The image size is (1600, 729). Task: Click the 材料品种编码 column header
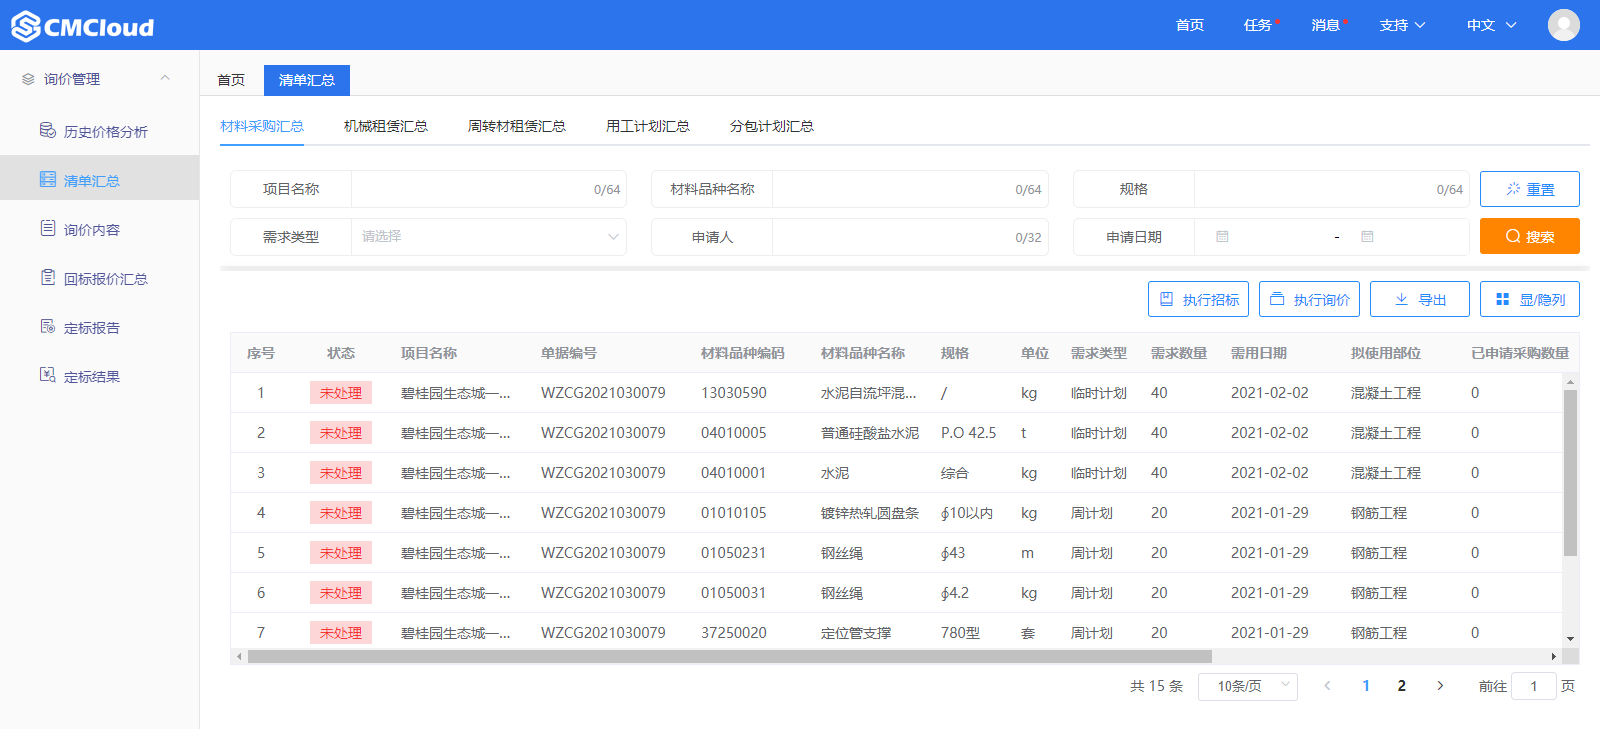[x=743, y=353]
